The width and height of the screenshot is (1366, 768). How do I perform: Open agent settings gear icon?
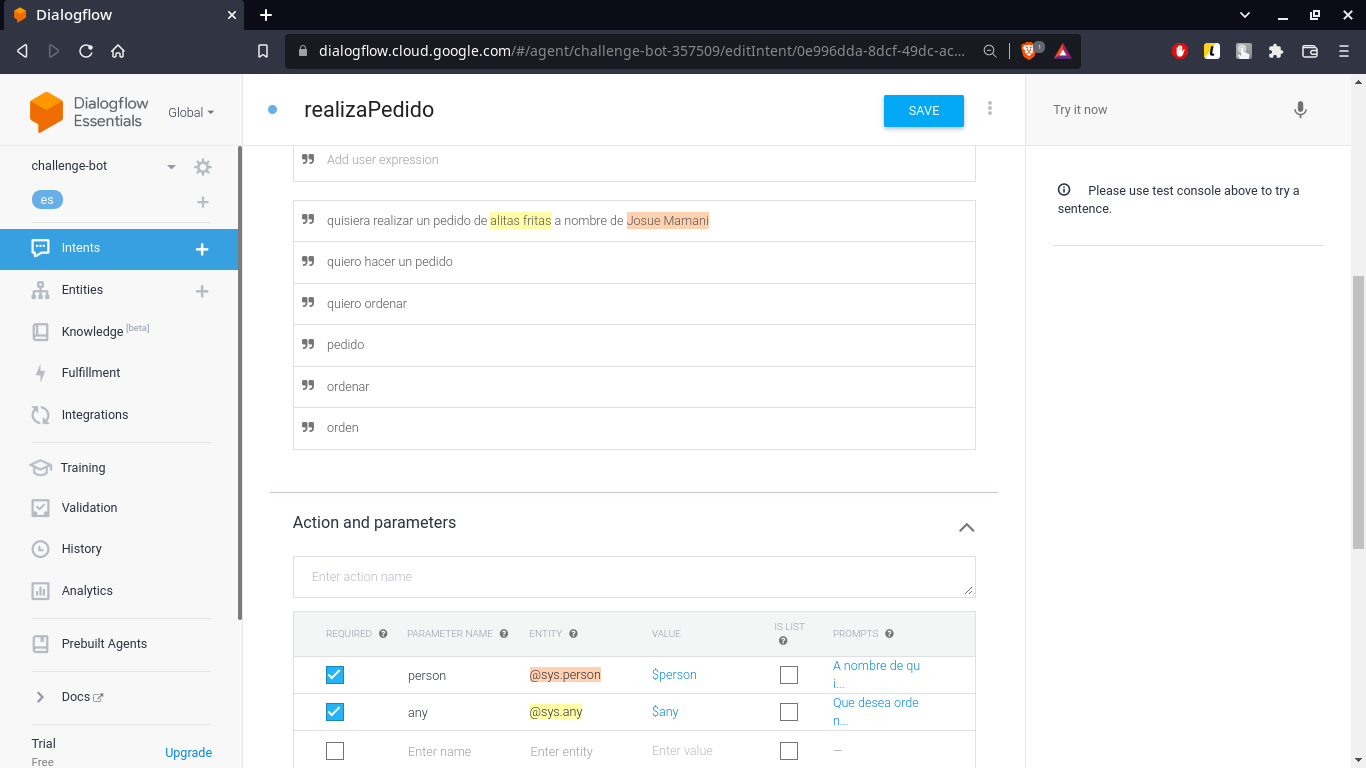point(203,167)
